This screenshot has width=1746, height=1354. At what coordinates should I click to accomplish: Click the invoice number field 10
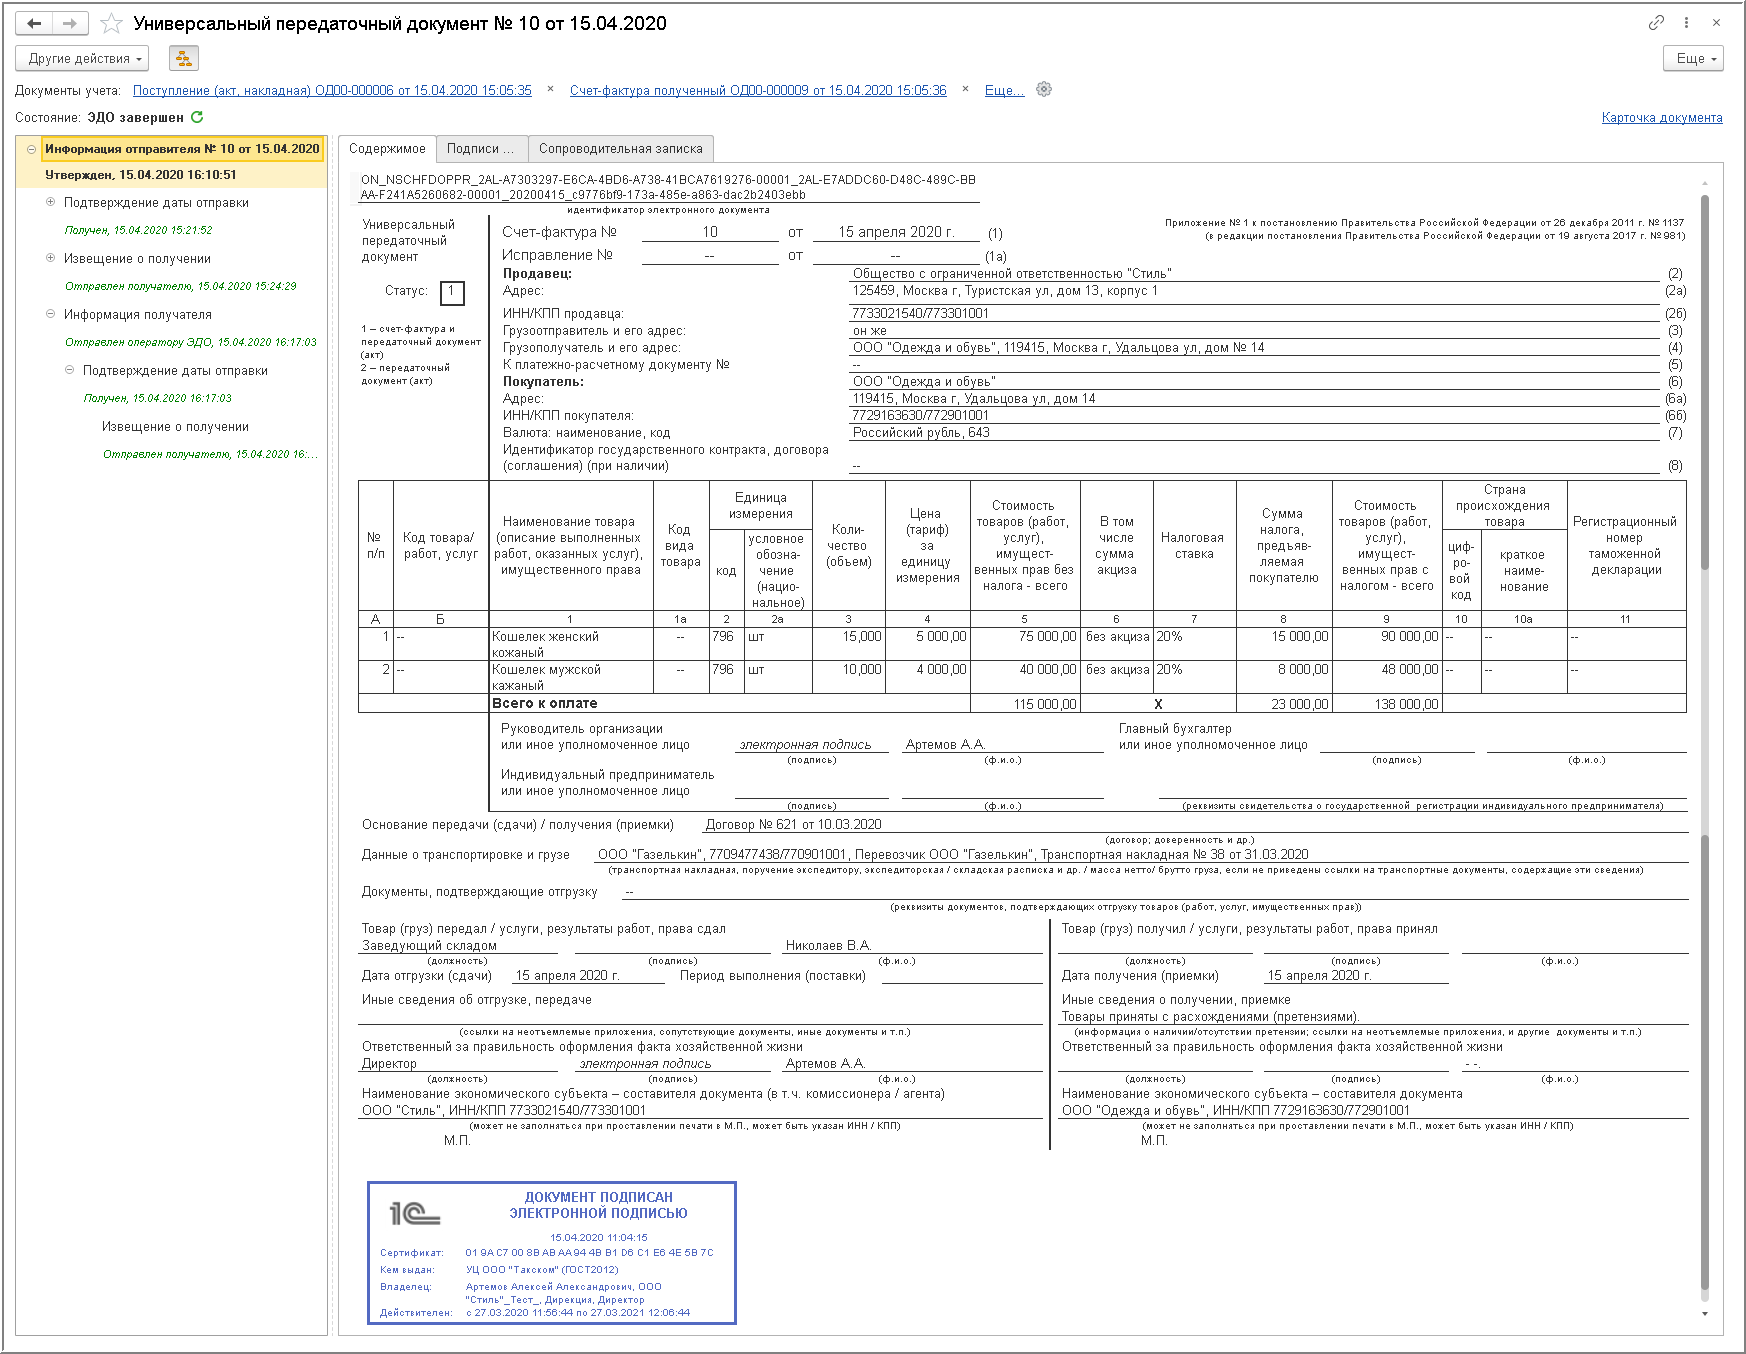pos(710,232)
